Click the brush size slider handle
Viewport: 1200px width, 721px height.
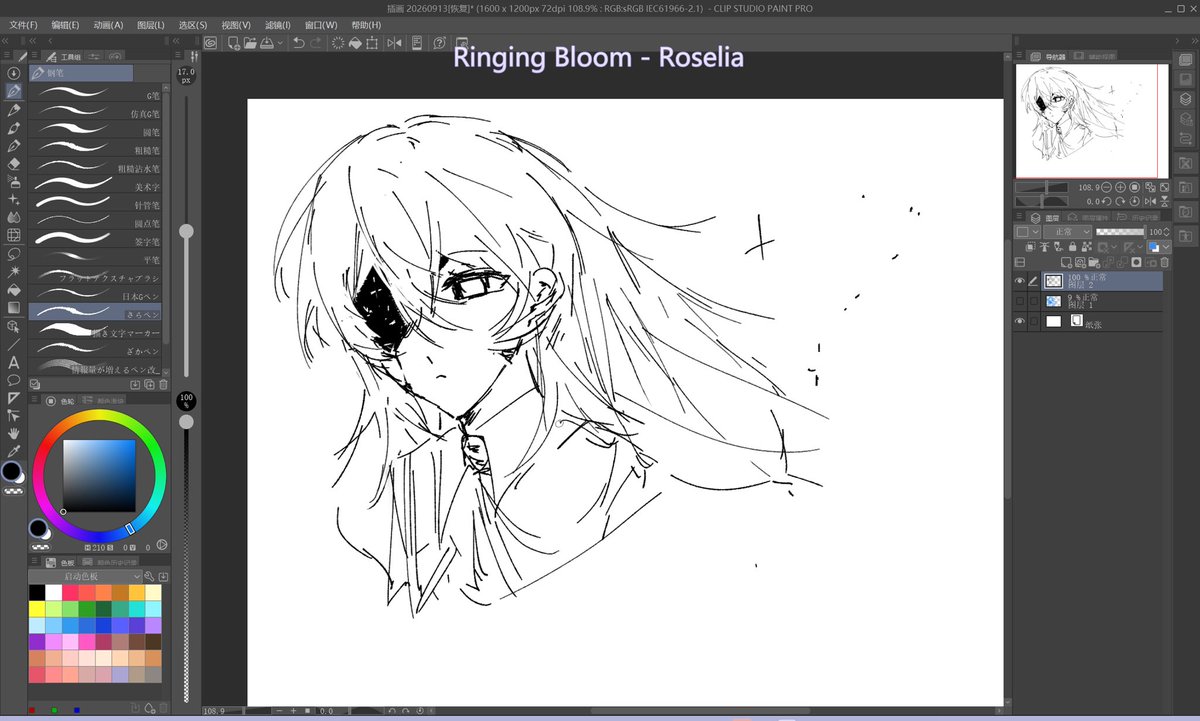coord(186,231)
